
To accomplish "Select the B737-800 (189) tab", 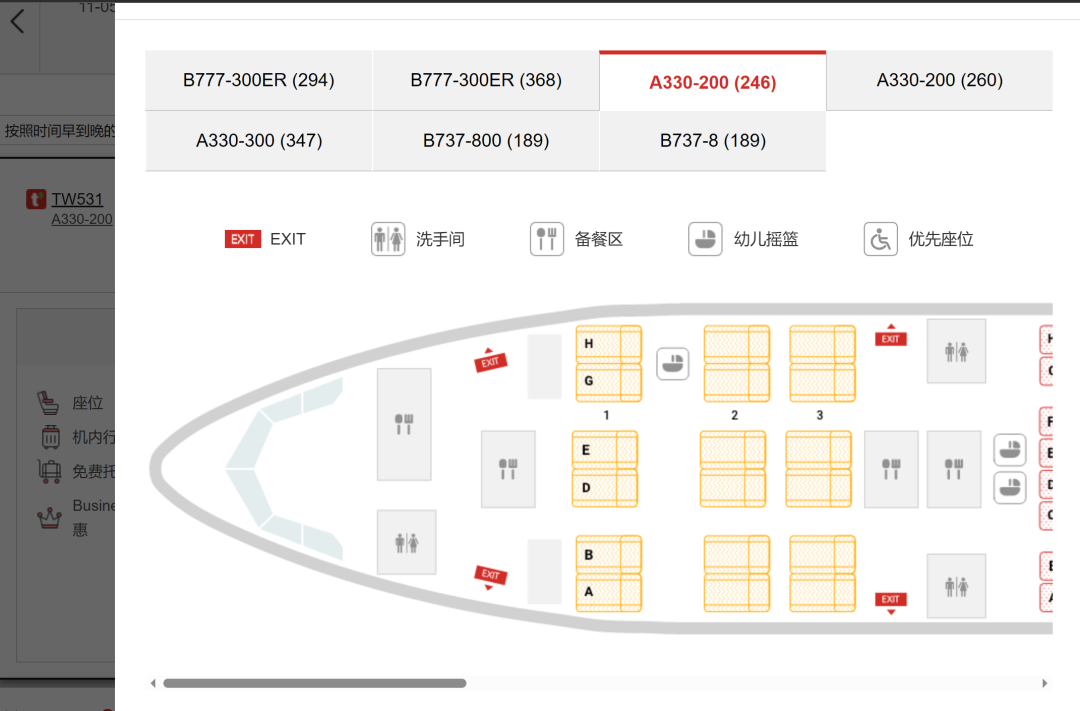I will point(486,141).
